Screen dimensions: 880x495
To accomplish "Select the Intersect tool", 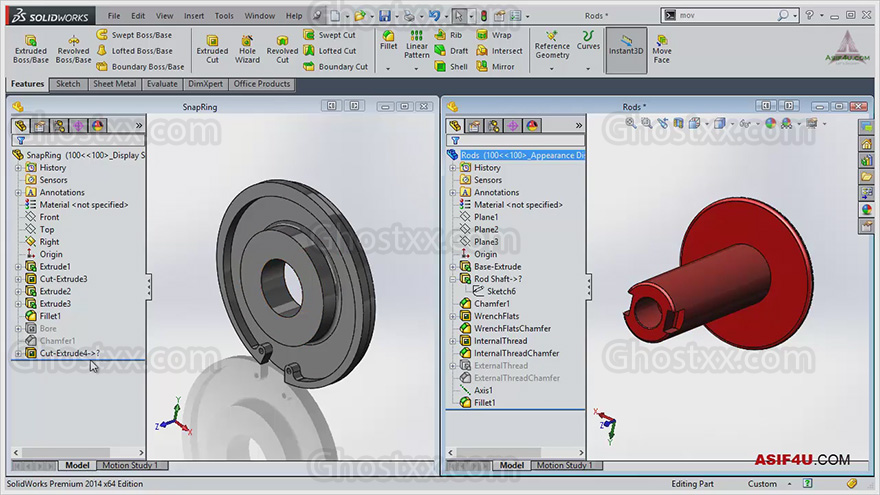I will [x=499, y=51].
